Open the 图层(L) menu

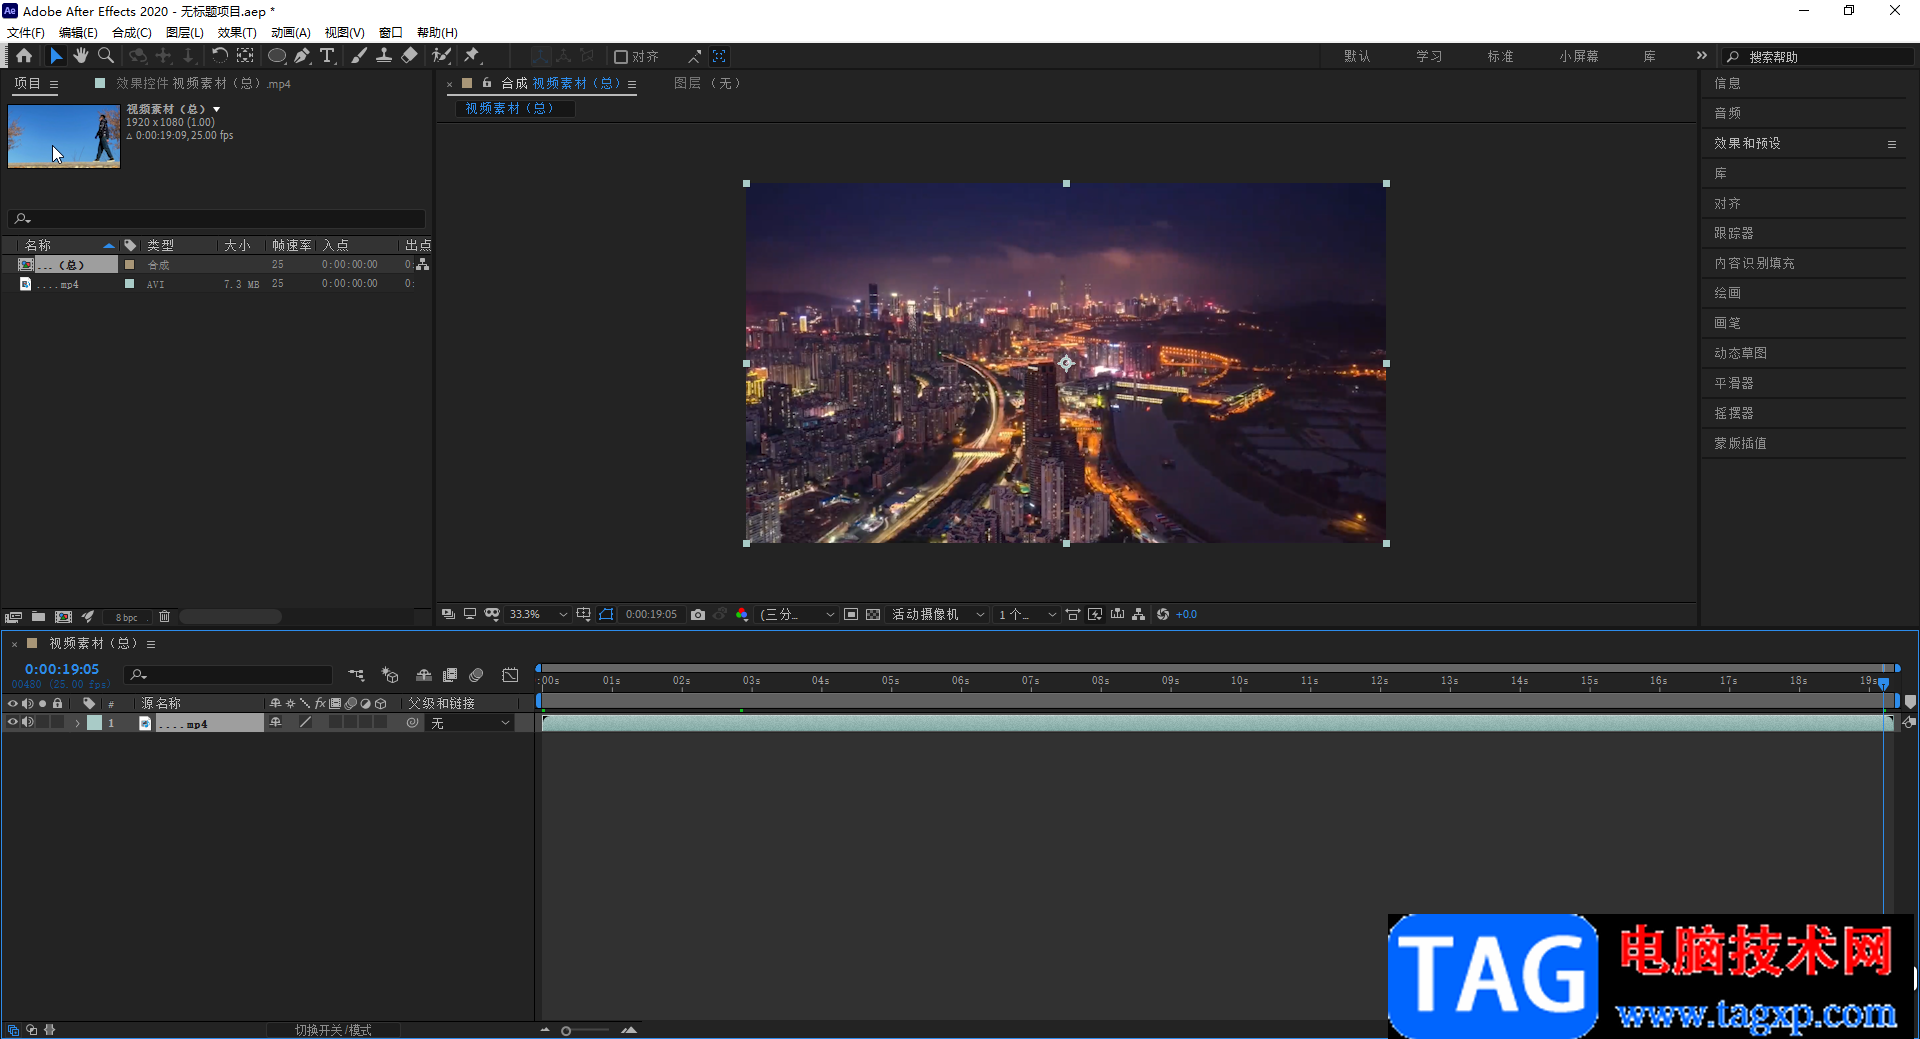pyautogui.click(x=185, y=33)
